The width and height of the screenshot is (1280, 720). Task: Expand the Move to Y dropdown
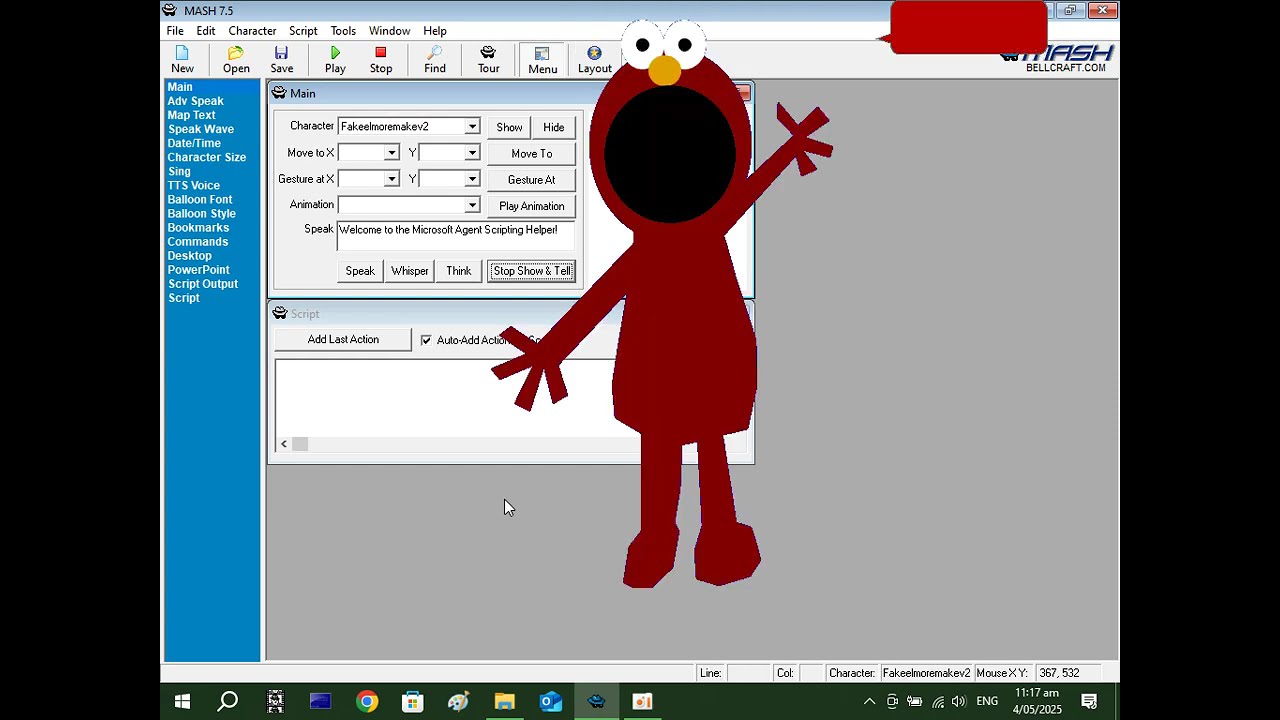[472, 153]
